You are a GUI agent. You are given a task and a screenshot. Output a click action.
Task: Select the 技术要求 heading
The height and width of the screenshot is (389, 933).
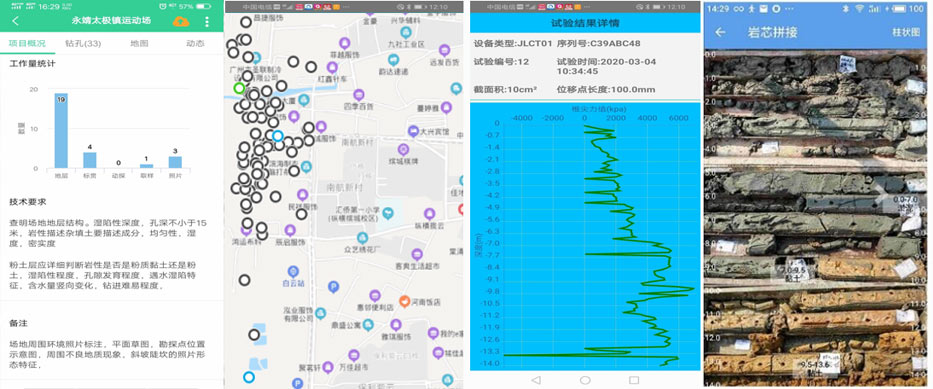(x=28, y=202)
